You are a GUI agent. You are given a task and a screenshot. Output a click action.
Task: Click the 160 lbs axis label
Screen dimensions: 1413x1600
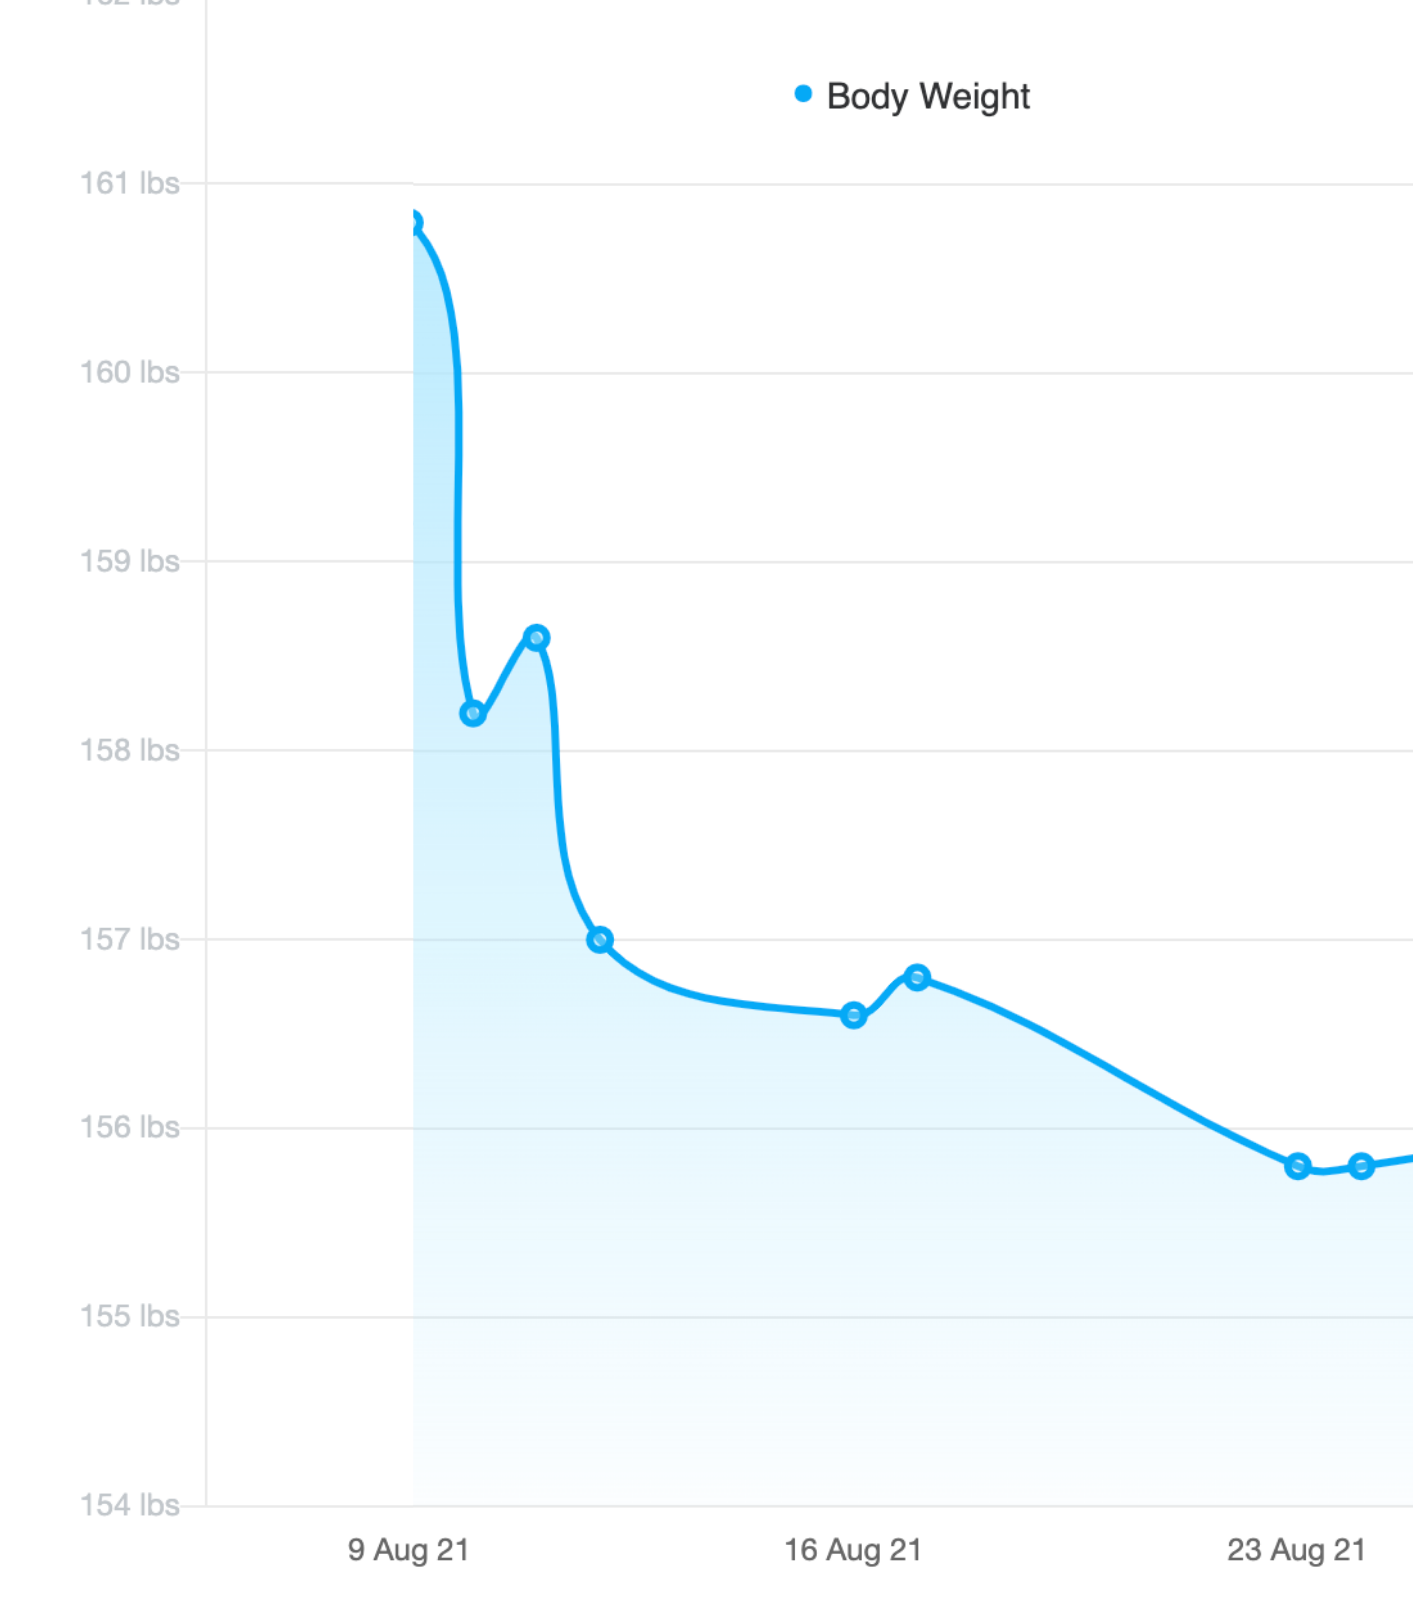click(130, 372)
